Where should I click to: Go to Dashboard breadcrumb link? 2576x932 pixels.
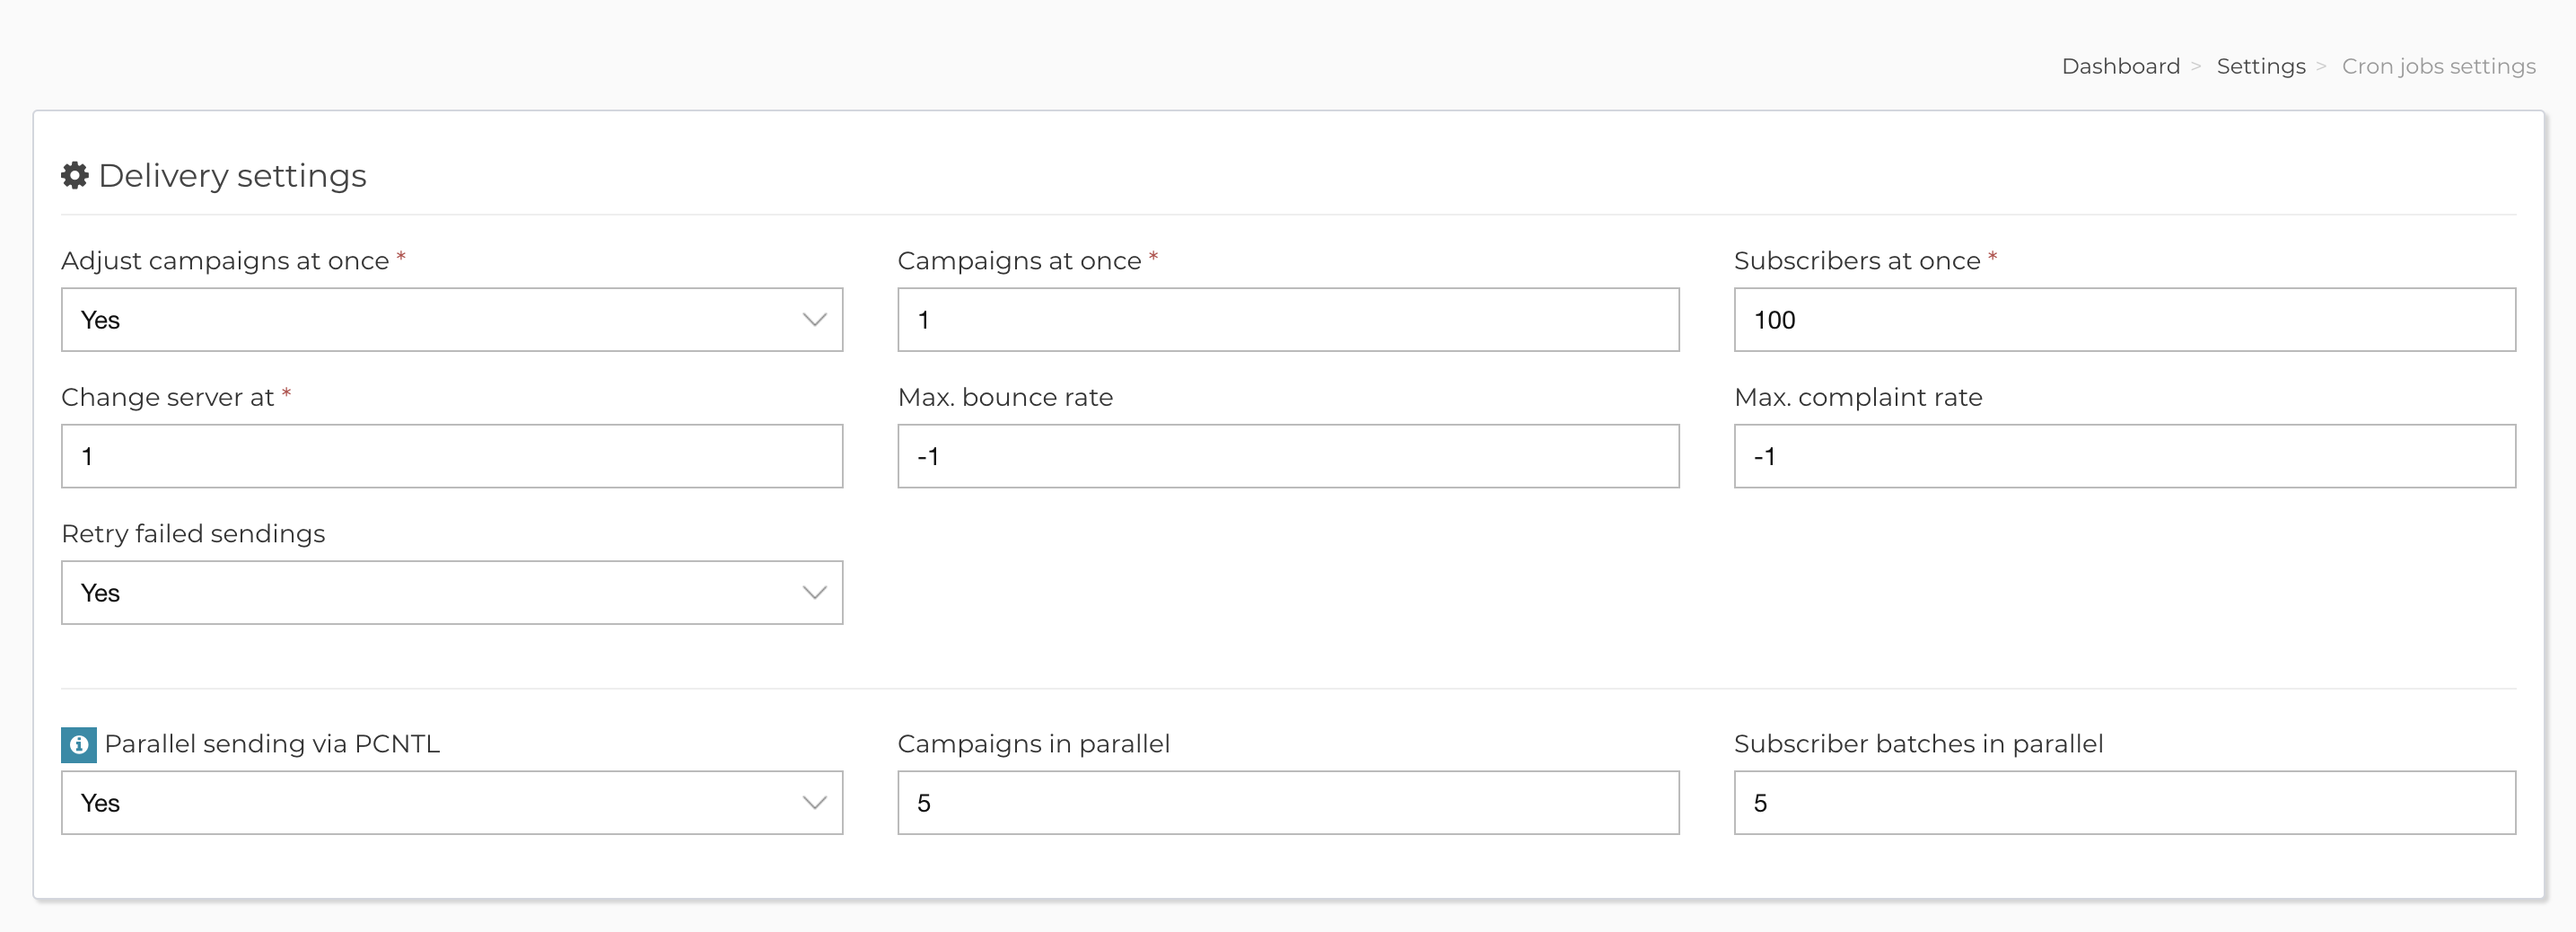click(x=2121, y=66)
